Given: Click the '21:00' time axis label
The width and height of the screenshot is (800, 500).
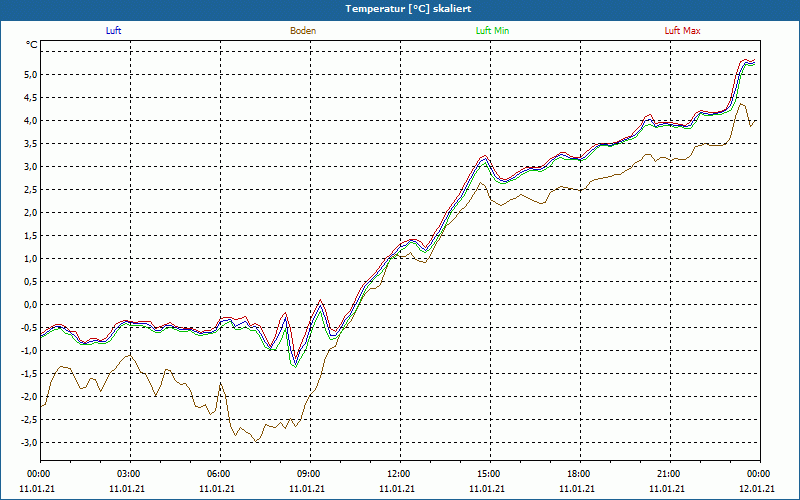Looking at the screenshot, I should tap(670, 474).
